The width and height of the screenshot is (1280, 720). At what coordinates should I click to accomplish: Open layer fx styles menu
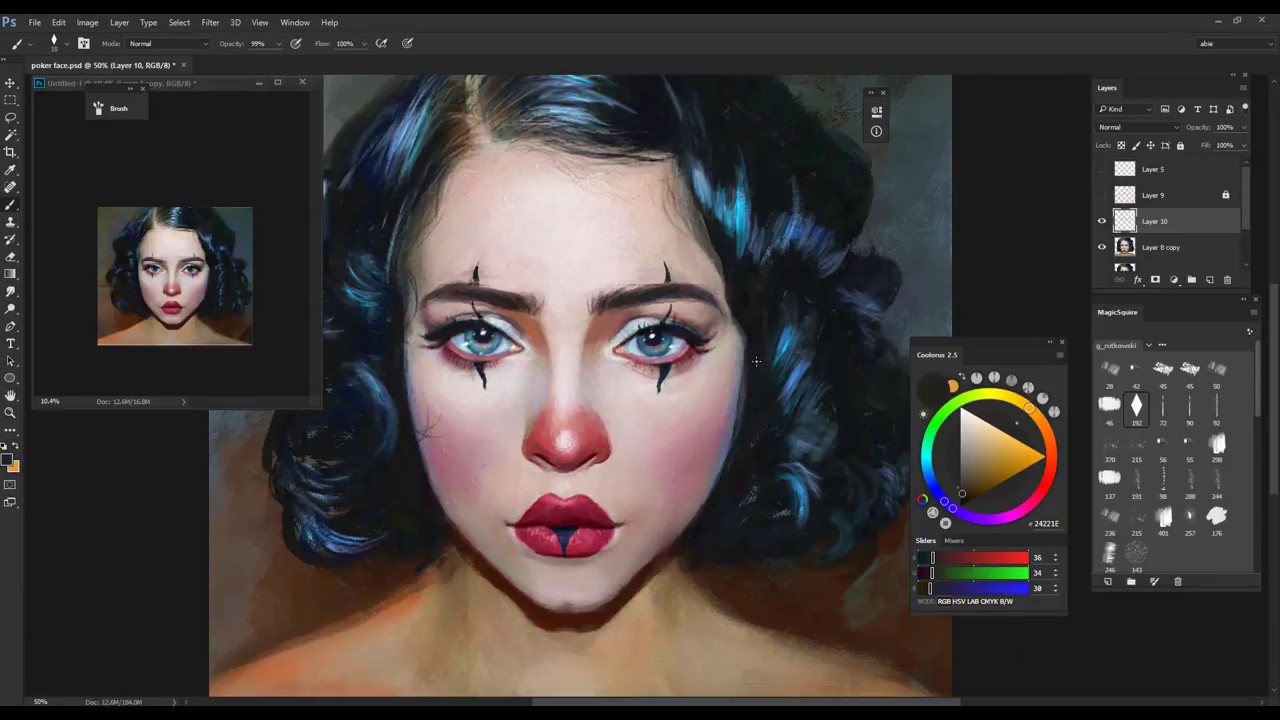coord(1137,280)
